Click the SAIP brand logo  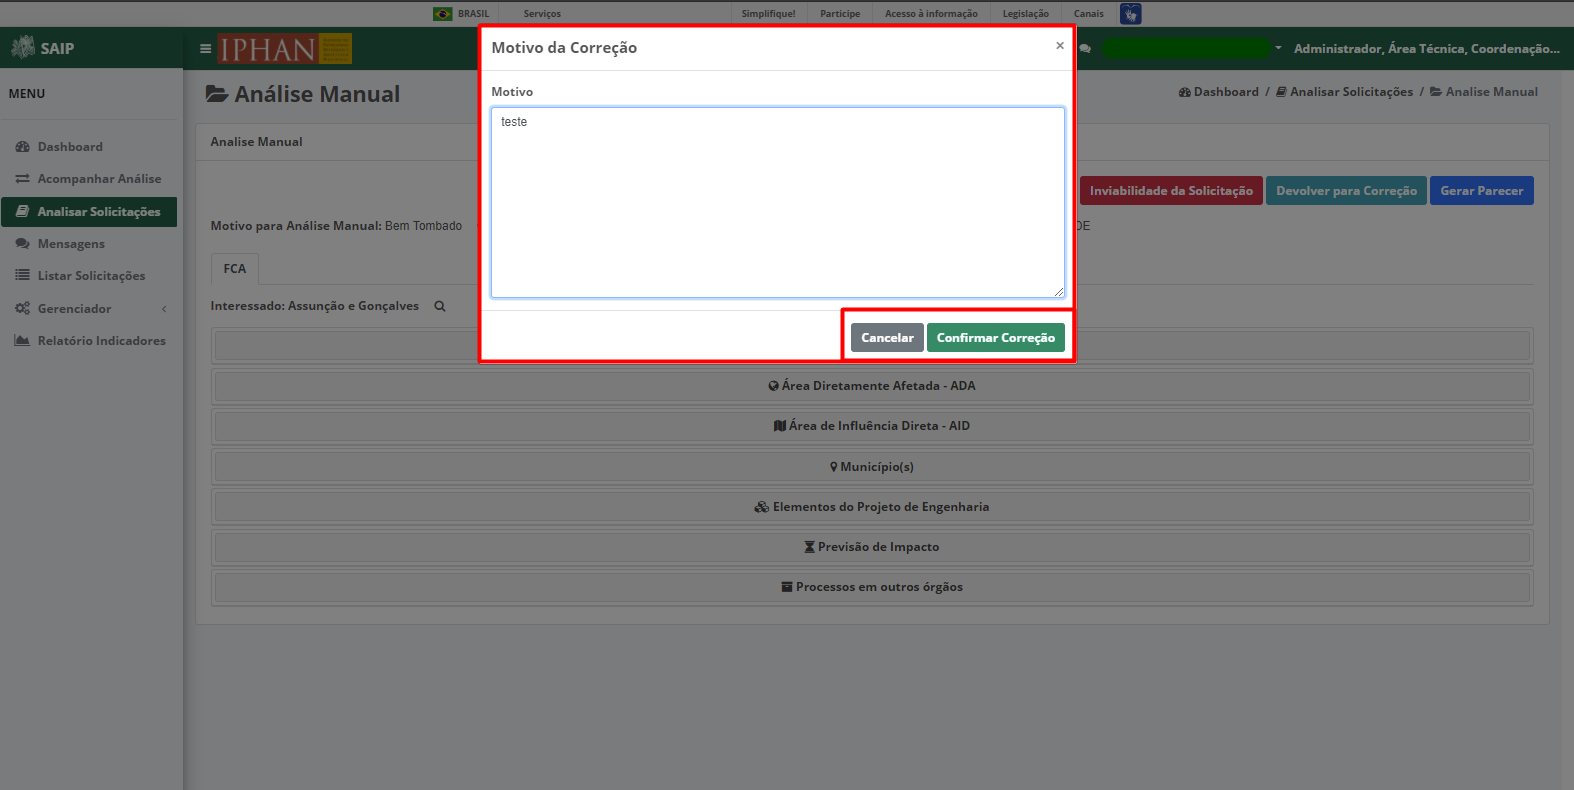43,48
